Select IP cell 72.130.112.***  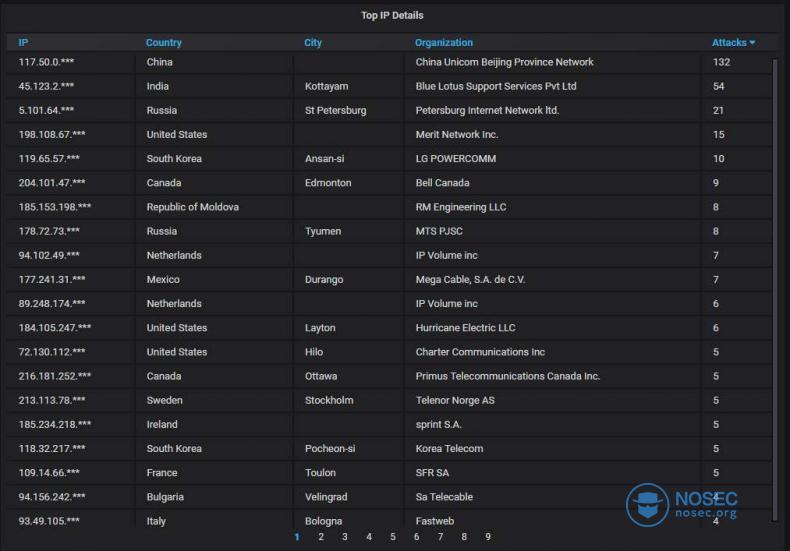point(52,352)
